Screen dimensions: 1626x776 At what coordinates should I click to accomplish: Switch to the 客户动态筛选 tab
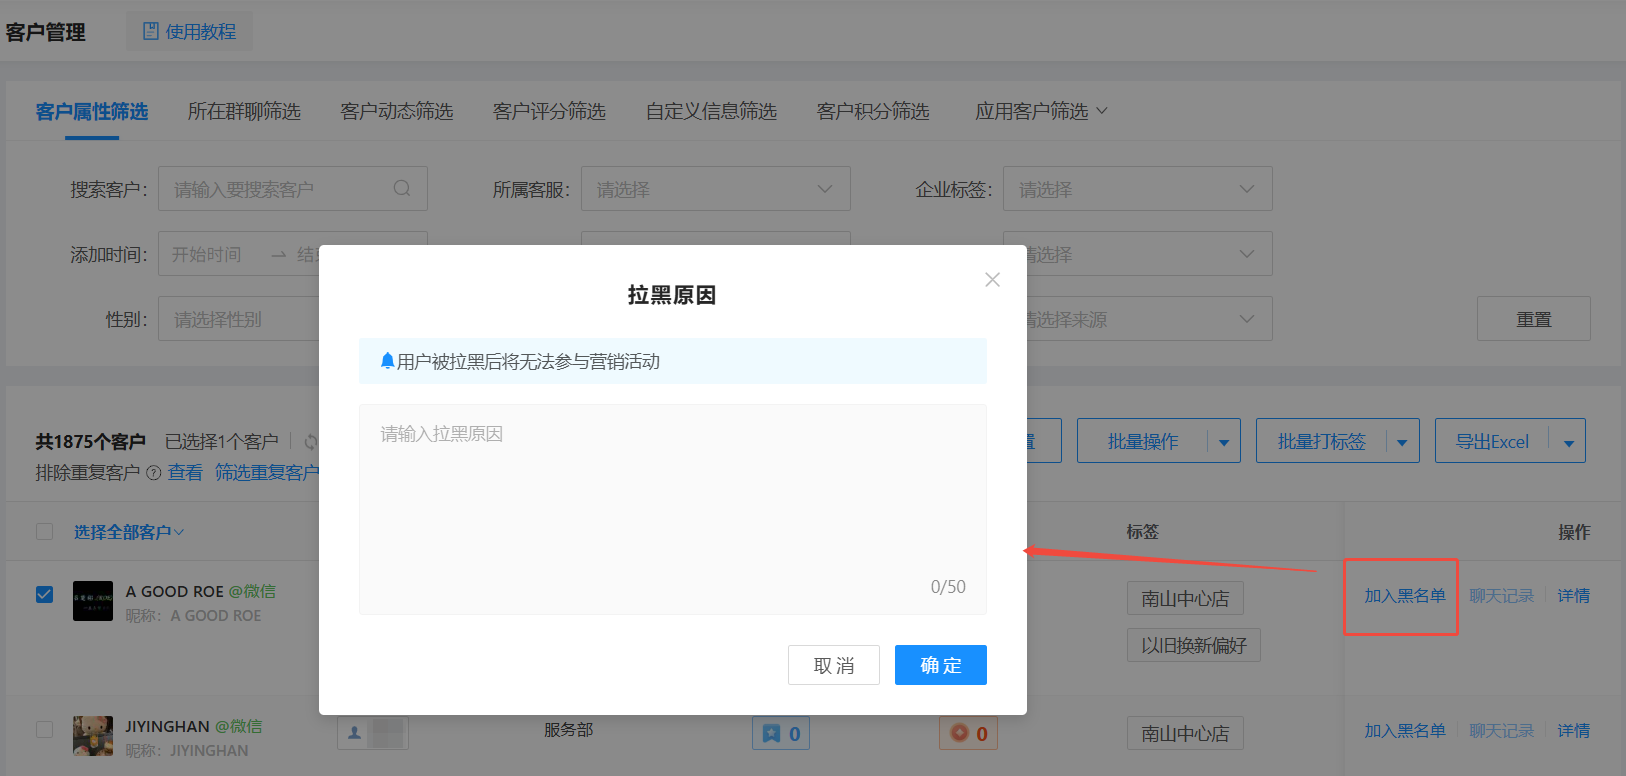click(396, 111)
